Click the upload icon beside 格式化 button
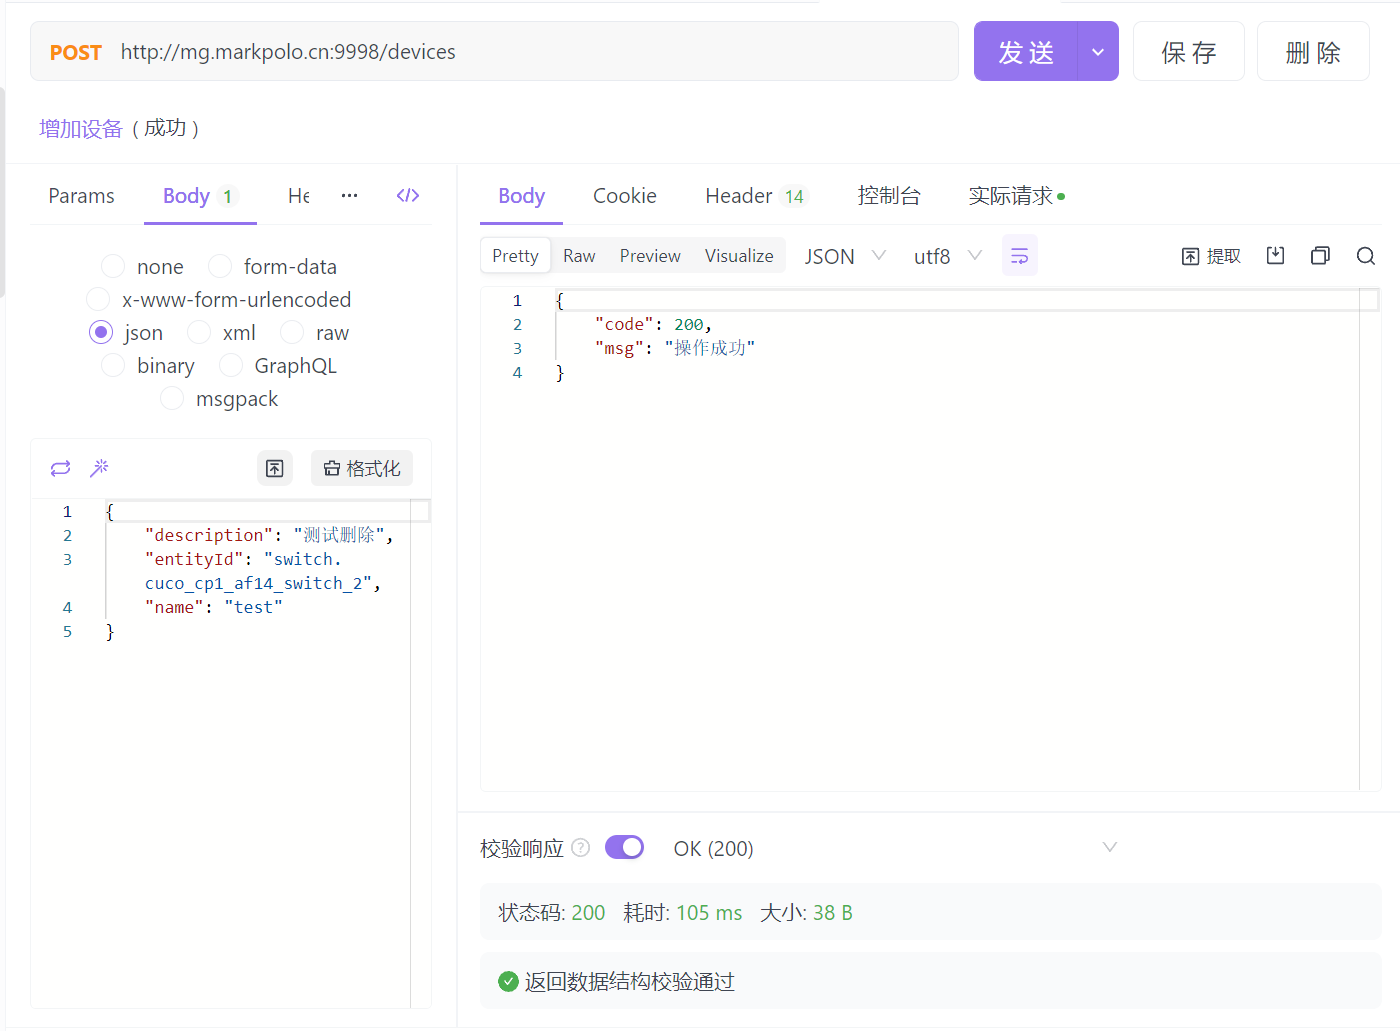The image size is (1400, 1031). tap(275, 468)
